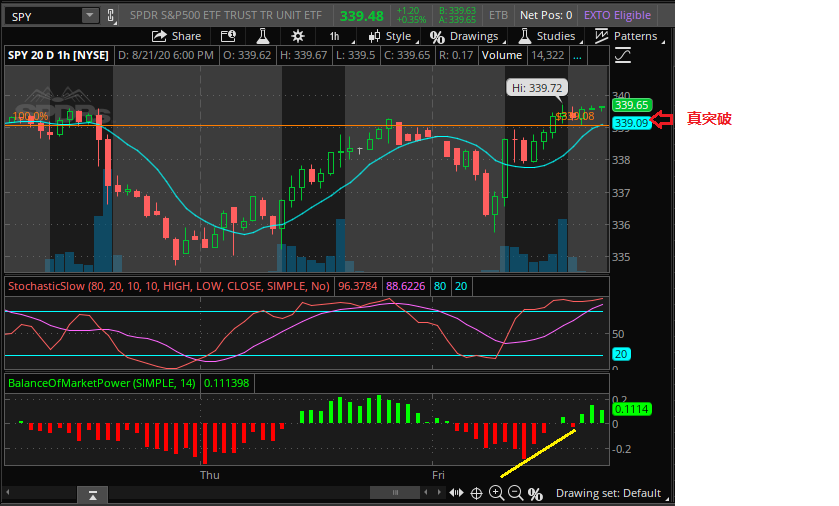The image size is (839, 506).
Task: Click the O: 339.62 open value
Action: (247, 56)
